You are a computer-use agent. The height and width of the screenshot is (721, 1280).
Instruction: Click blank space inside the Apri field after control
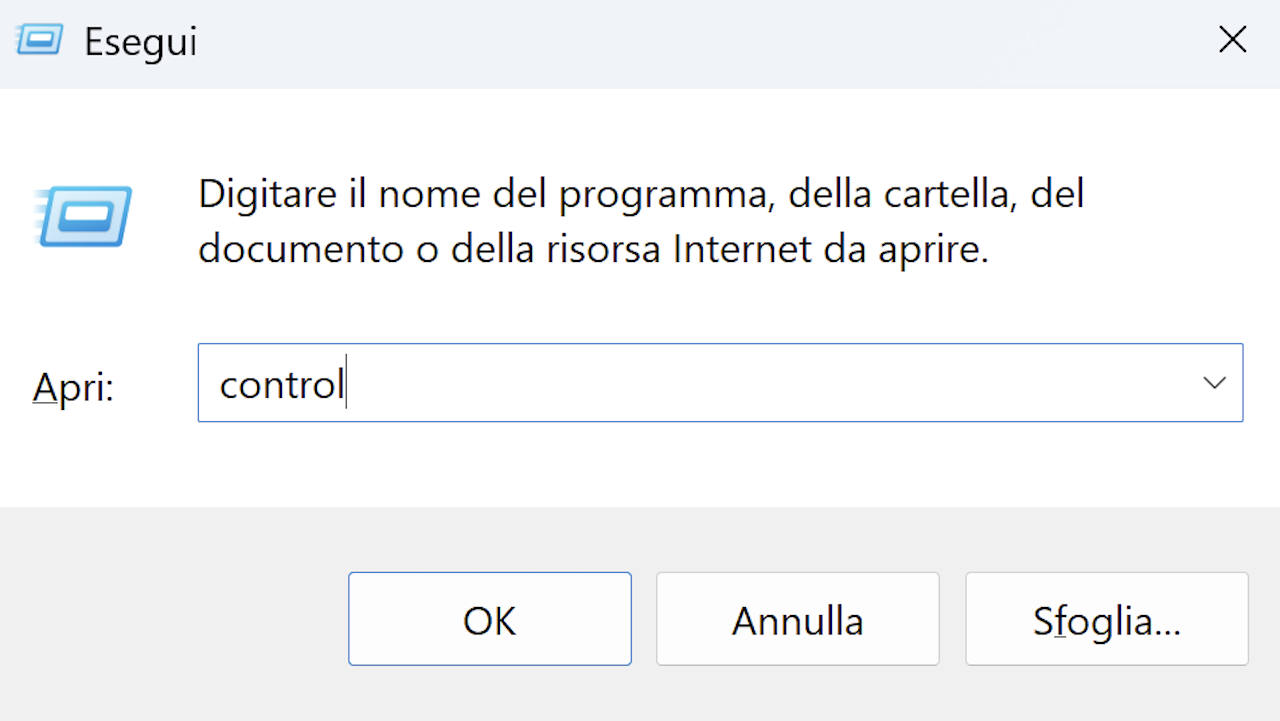760,383
